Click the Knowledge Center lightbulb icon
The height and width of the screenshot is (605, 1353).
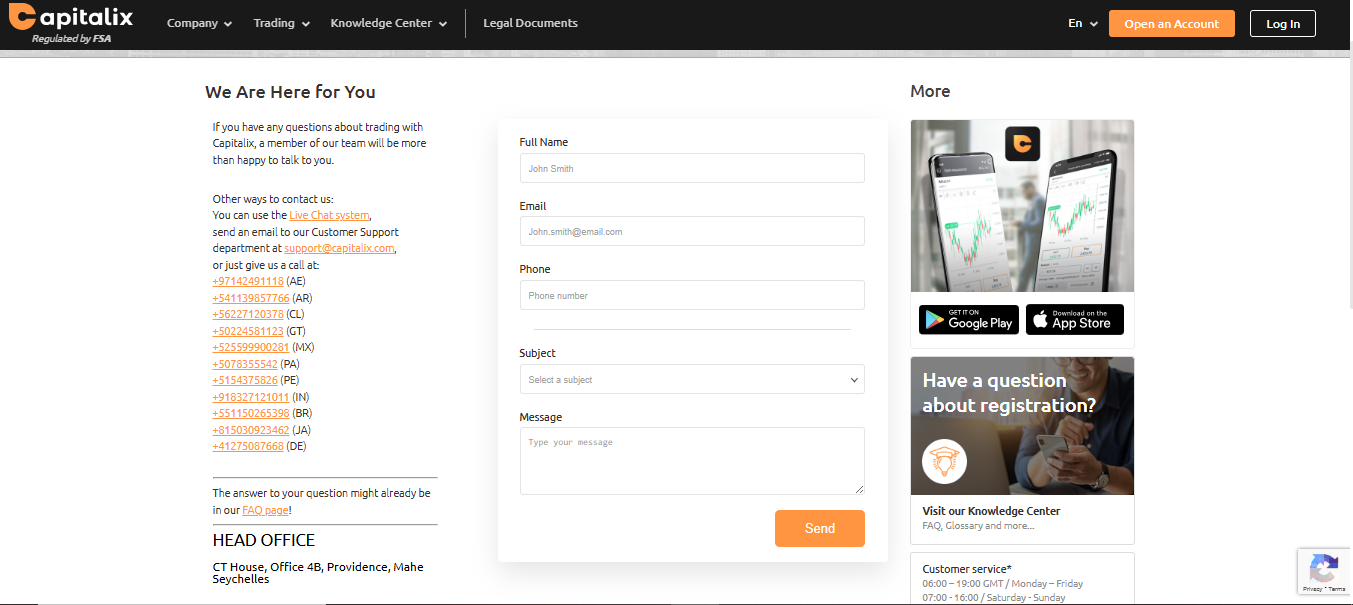[945, 462]
